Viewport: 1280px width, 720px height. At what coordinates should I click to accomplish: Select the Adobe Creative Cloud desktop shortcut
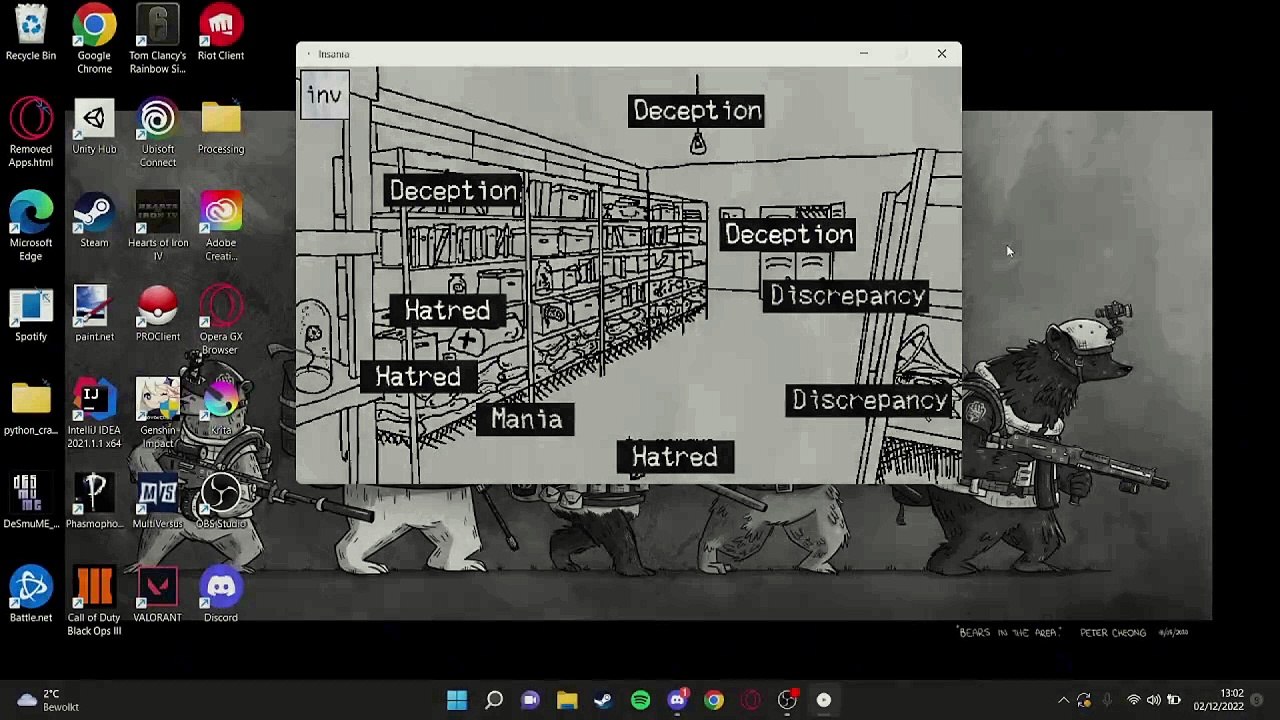pyautogui.click(x=221, y=227)
